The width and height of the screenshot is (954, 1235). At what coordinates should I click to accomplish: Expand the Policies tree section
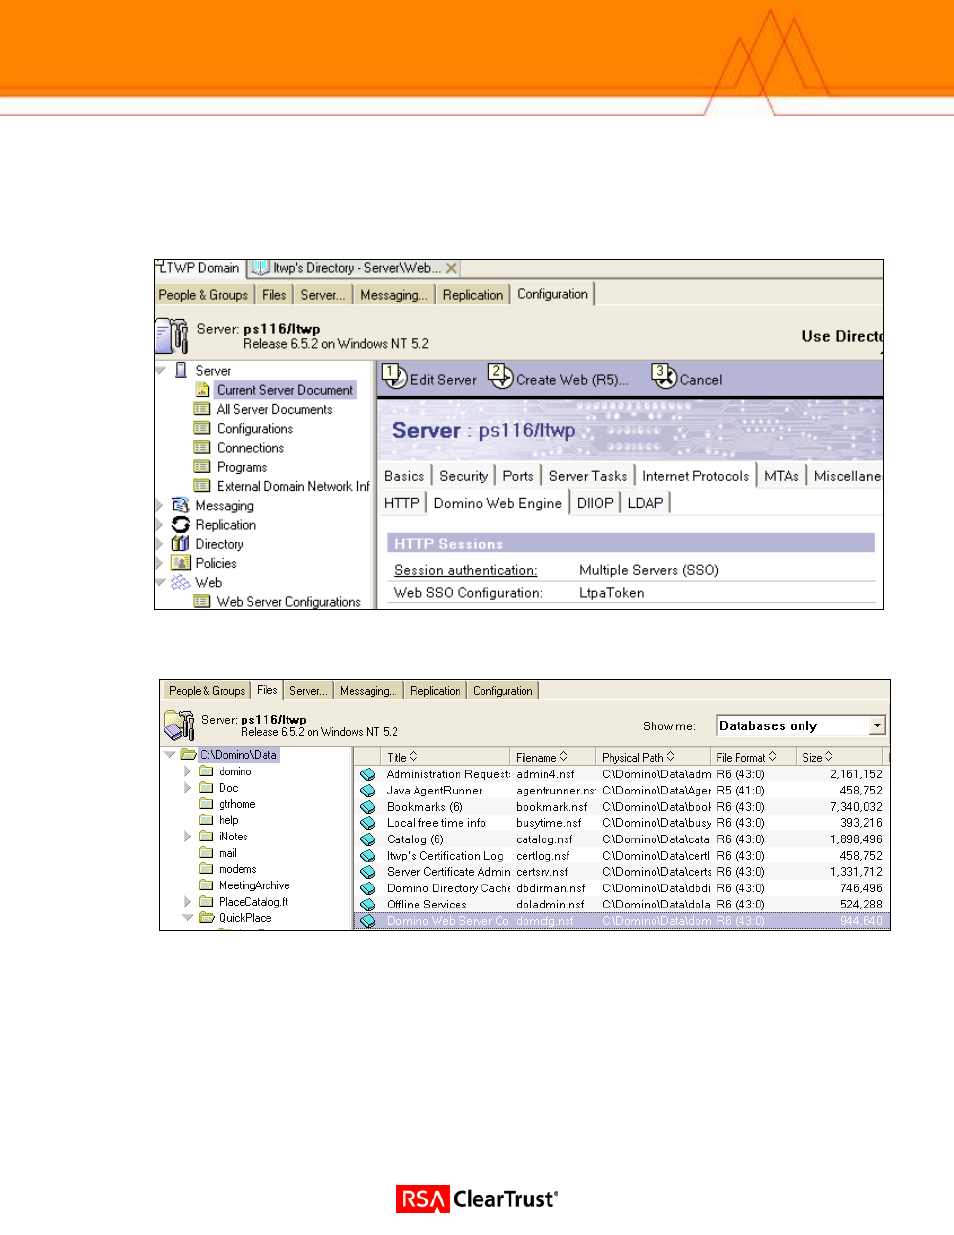click(160, 563)
